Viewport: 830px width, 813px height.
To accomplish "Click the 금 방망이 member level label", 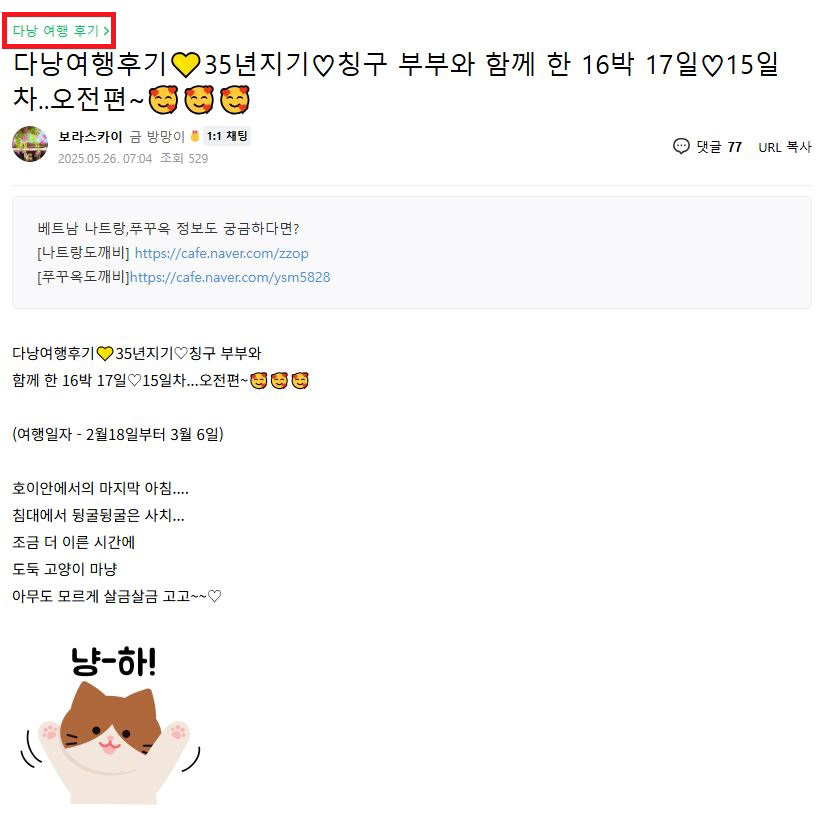I will pos(157,137).
